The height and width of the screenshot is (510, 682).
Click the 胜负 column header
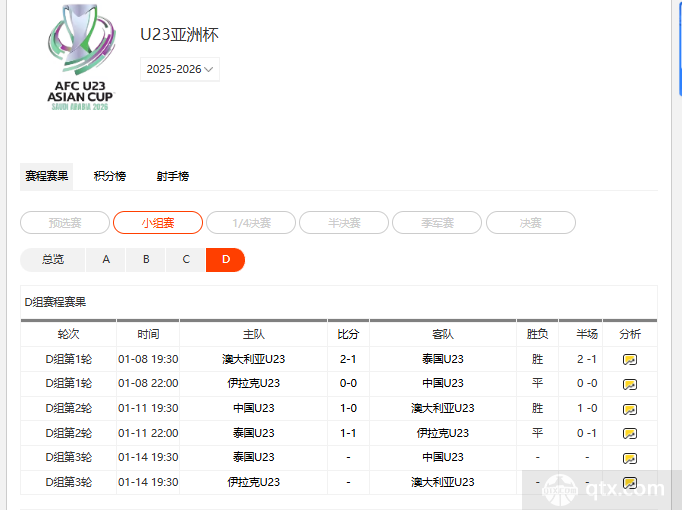coord(537,334)
